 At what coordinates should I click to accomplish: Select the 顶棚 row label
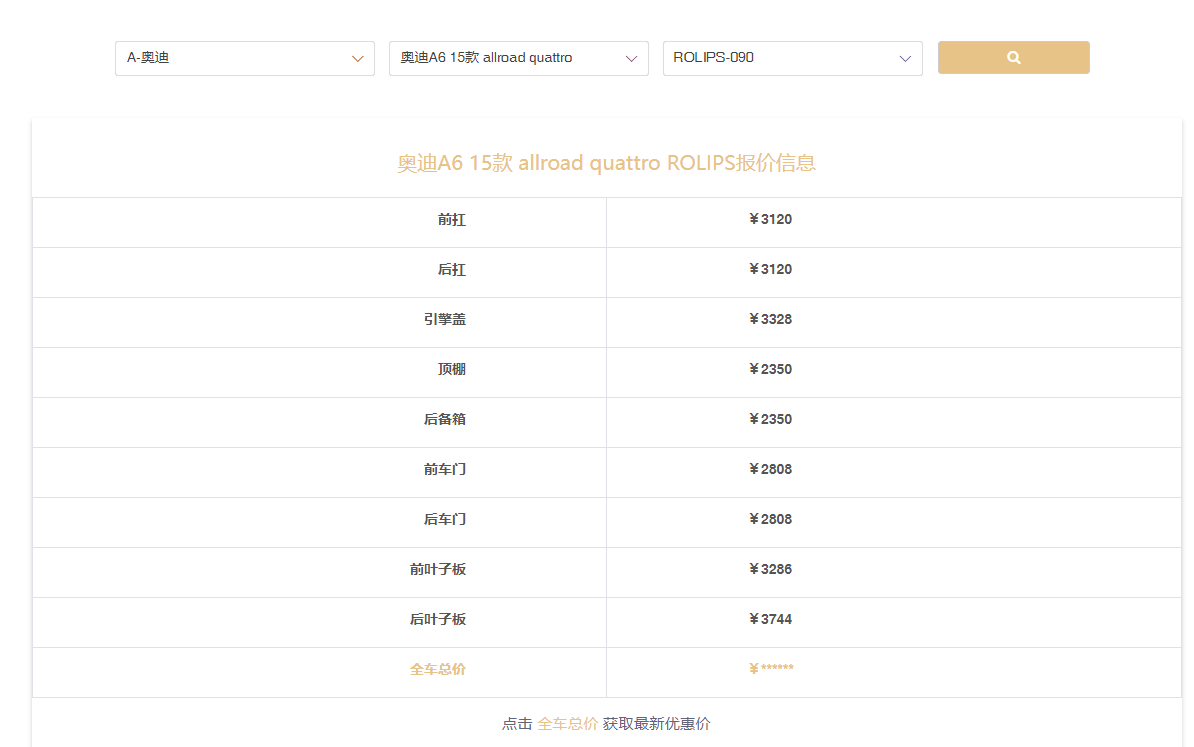click(x=451, y=369)
